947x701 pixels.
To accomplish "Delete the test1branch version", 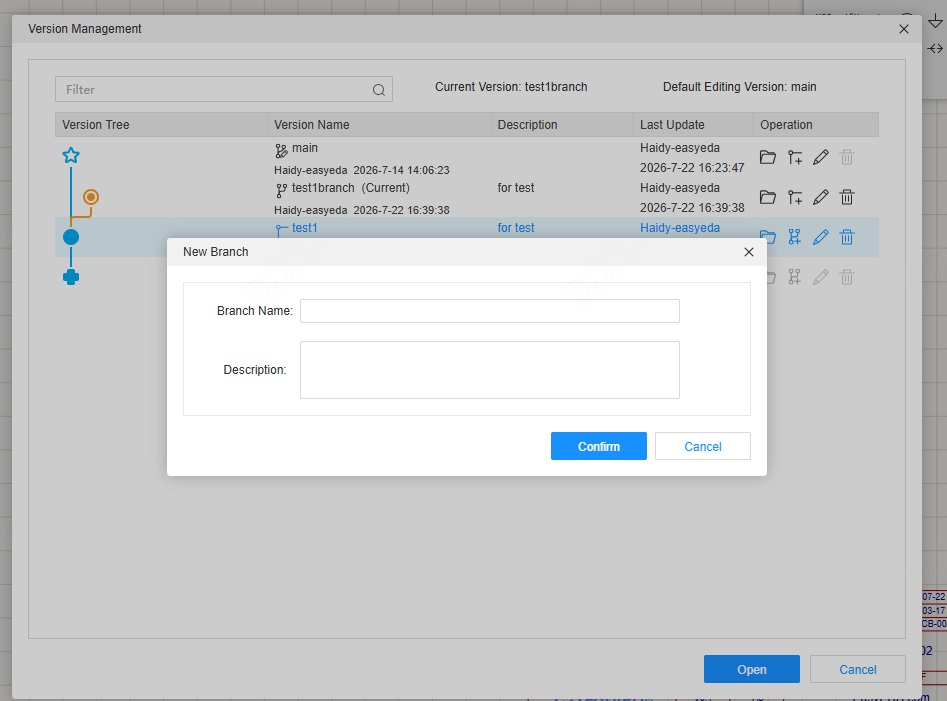I will point(847,197).
